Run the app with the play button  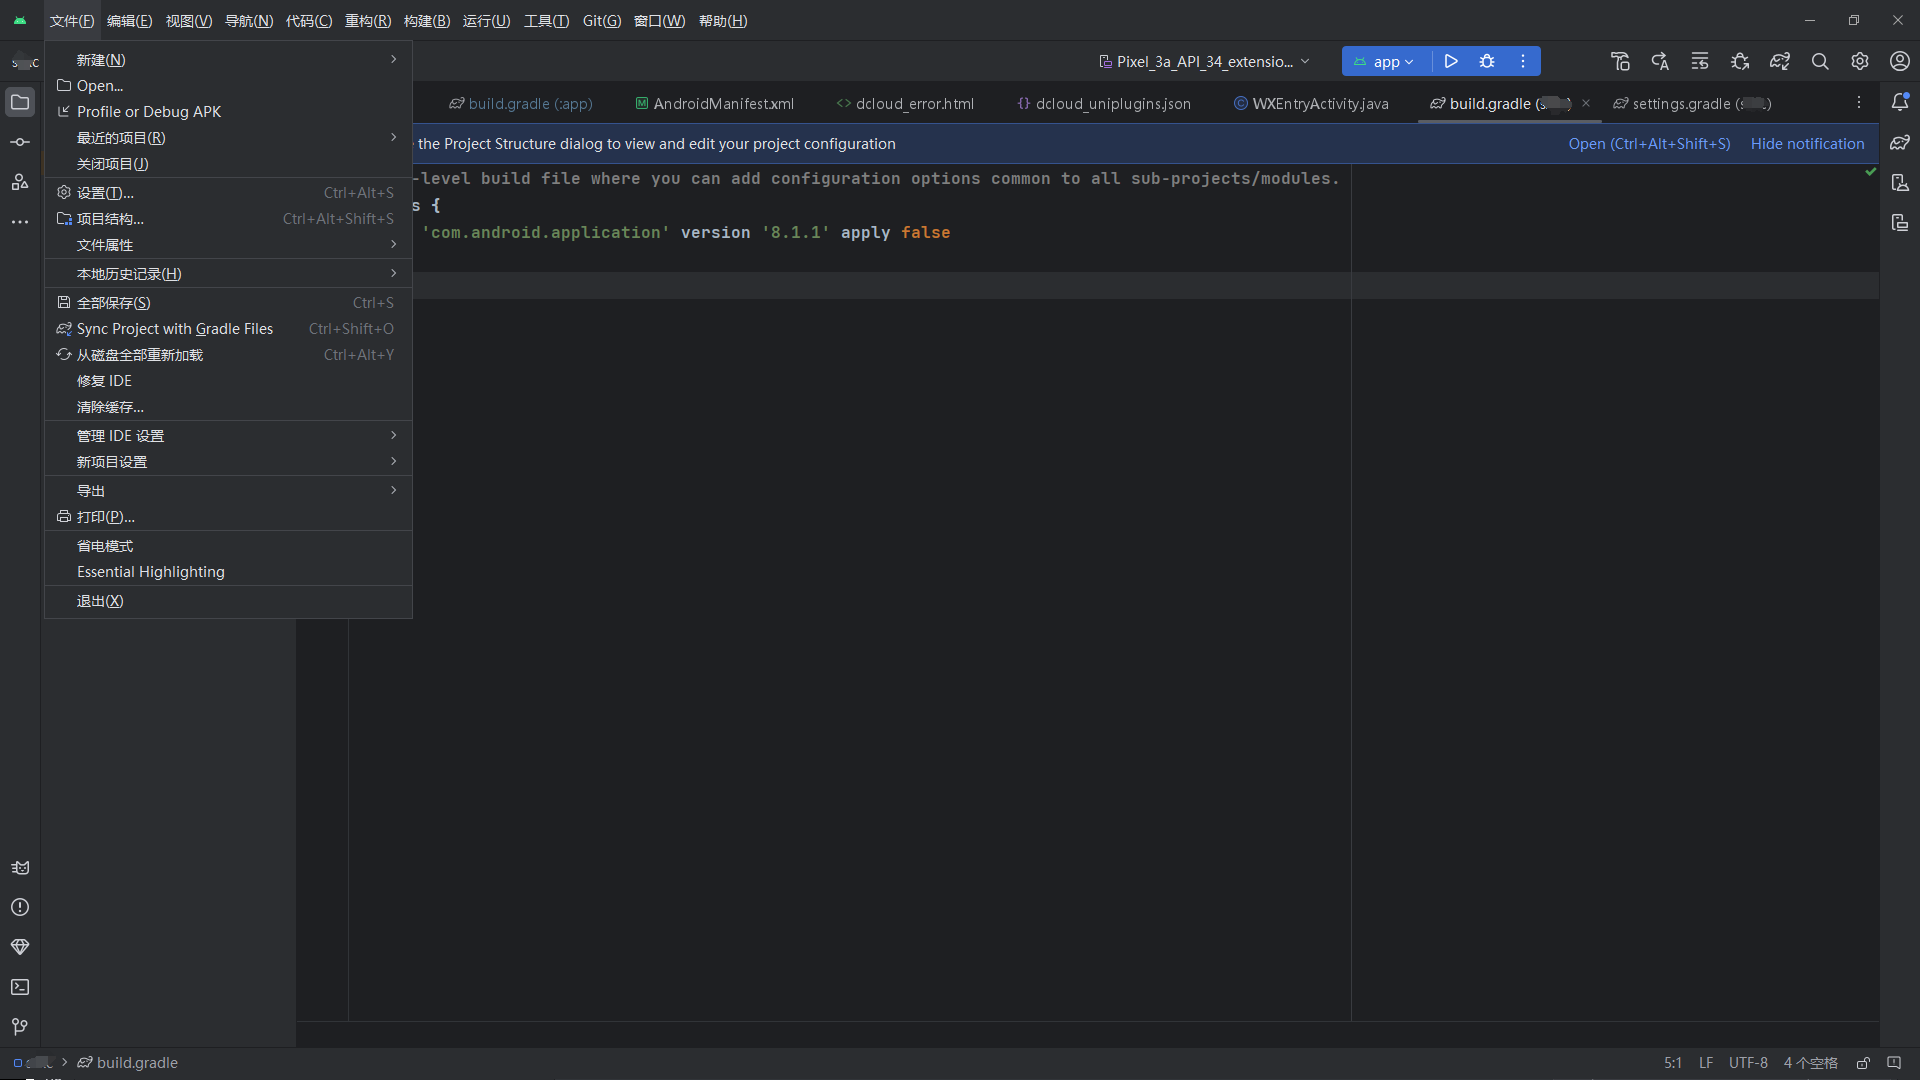(x=1451, y=61)
